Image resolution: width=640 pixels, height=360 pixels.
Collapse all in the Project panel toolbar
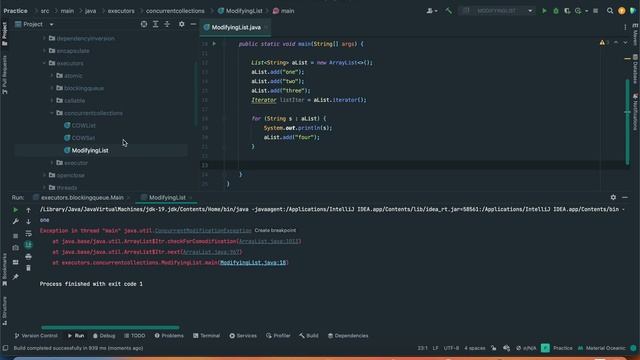click(x=167, y=24)
